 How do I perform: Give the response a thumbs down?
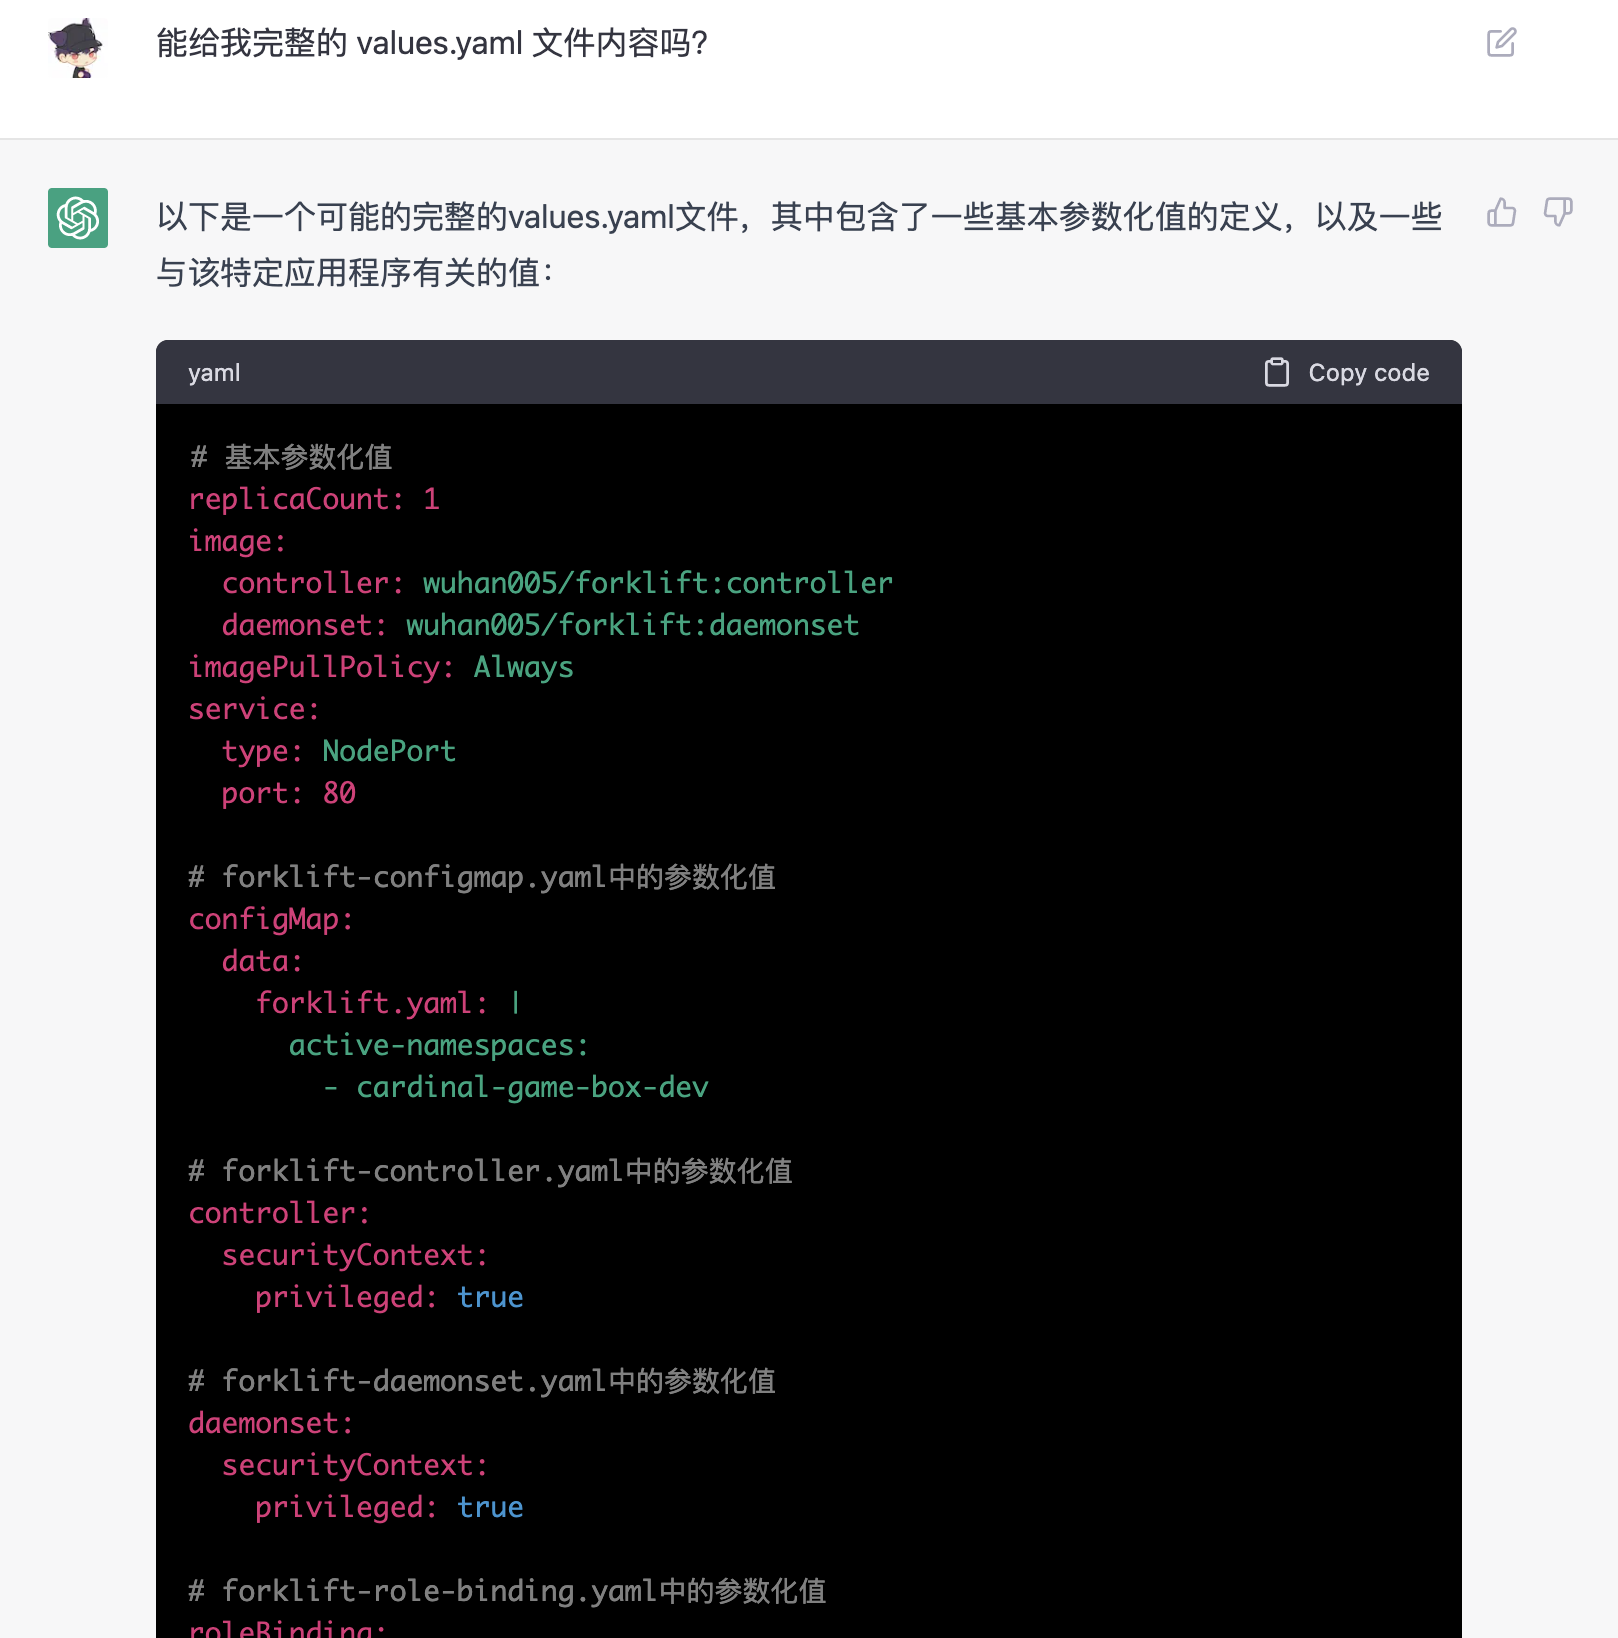point(1557,213)
